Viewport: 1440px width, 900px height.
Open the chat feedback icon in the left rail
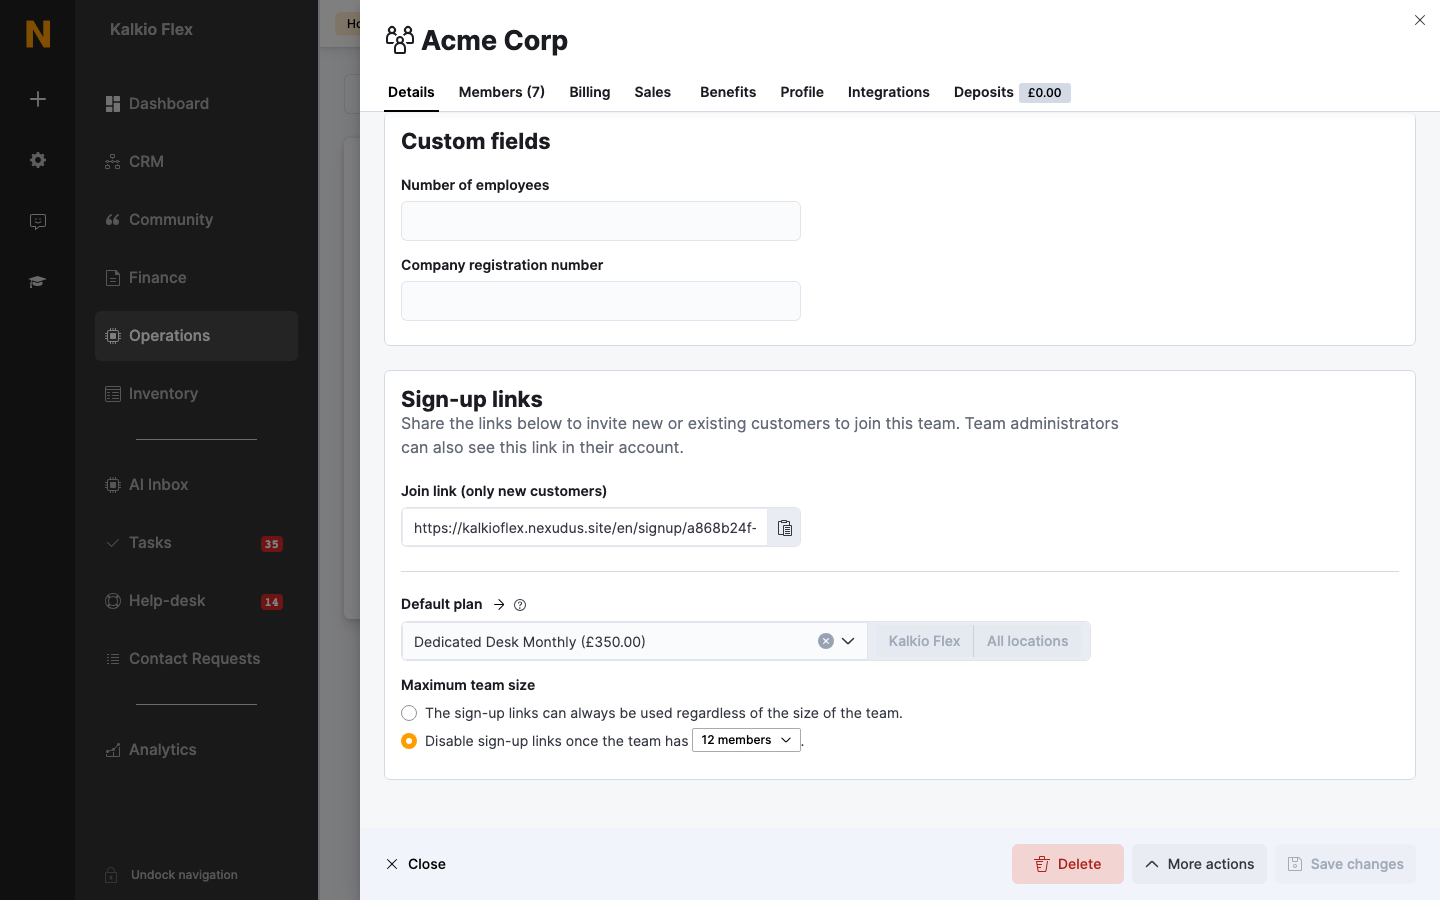pos(38,222)
